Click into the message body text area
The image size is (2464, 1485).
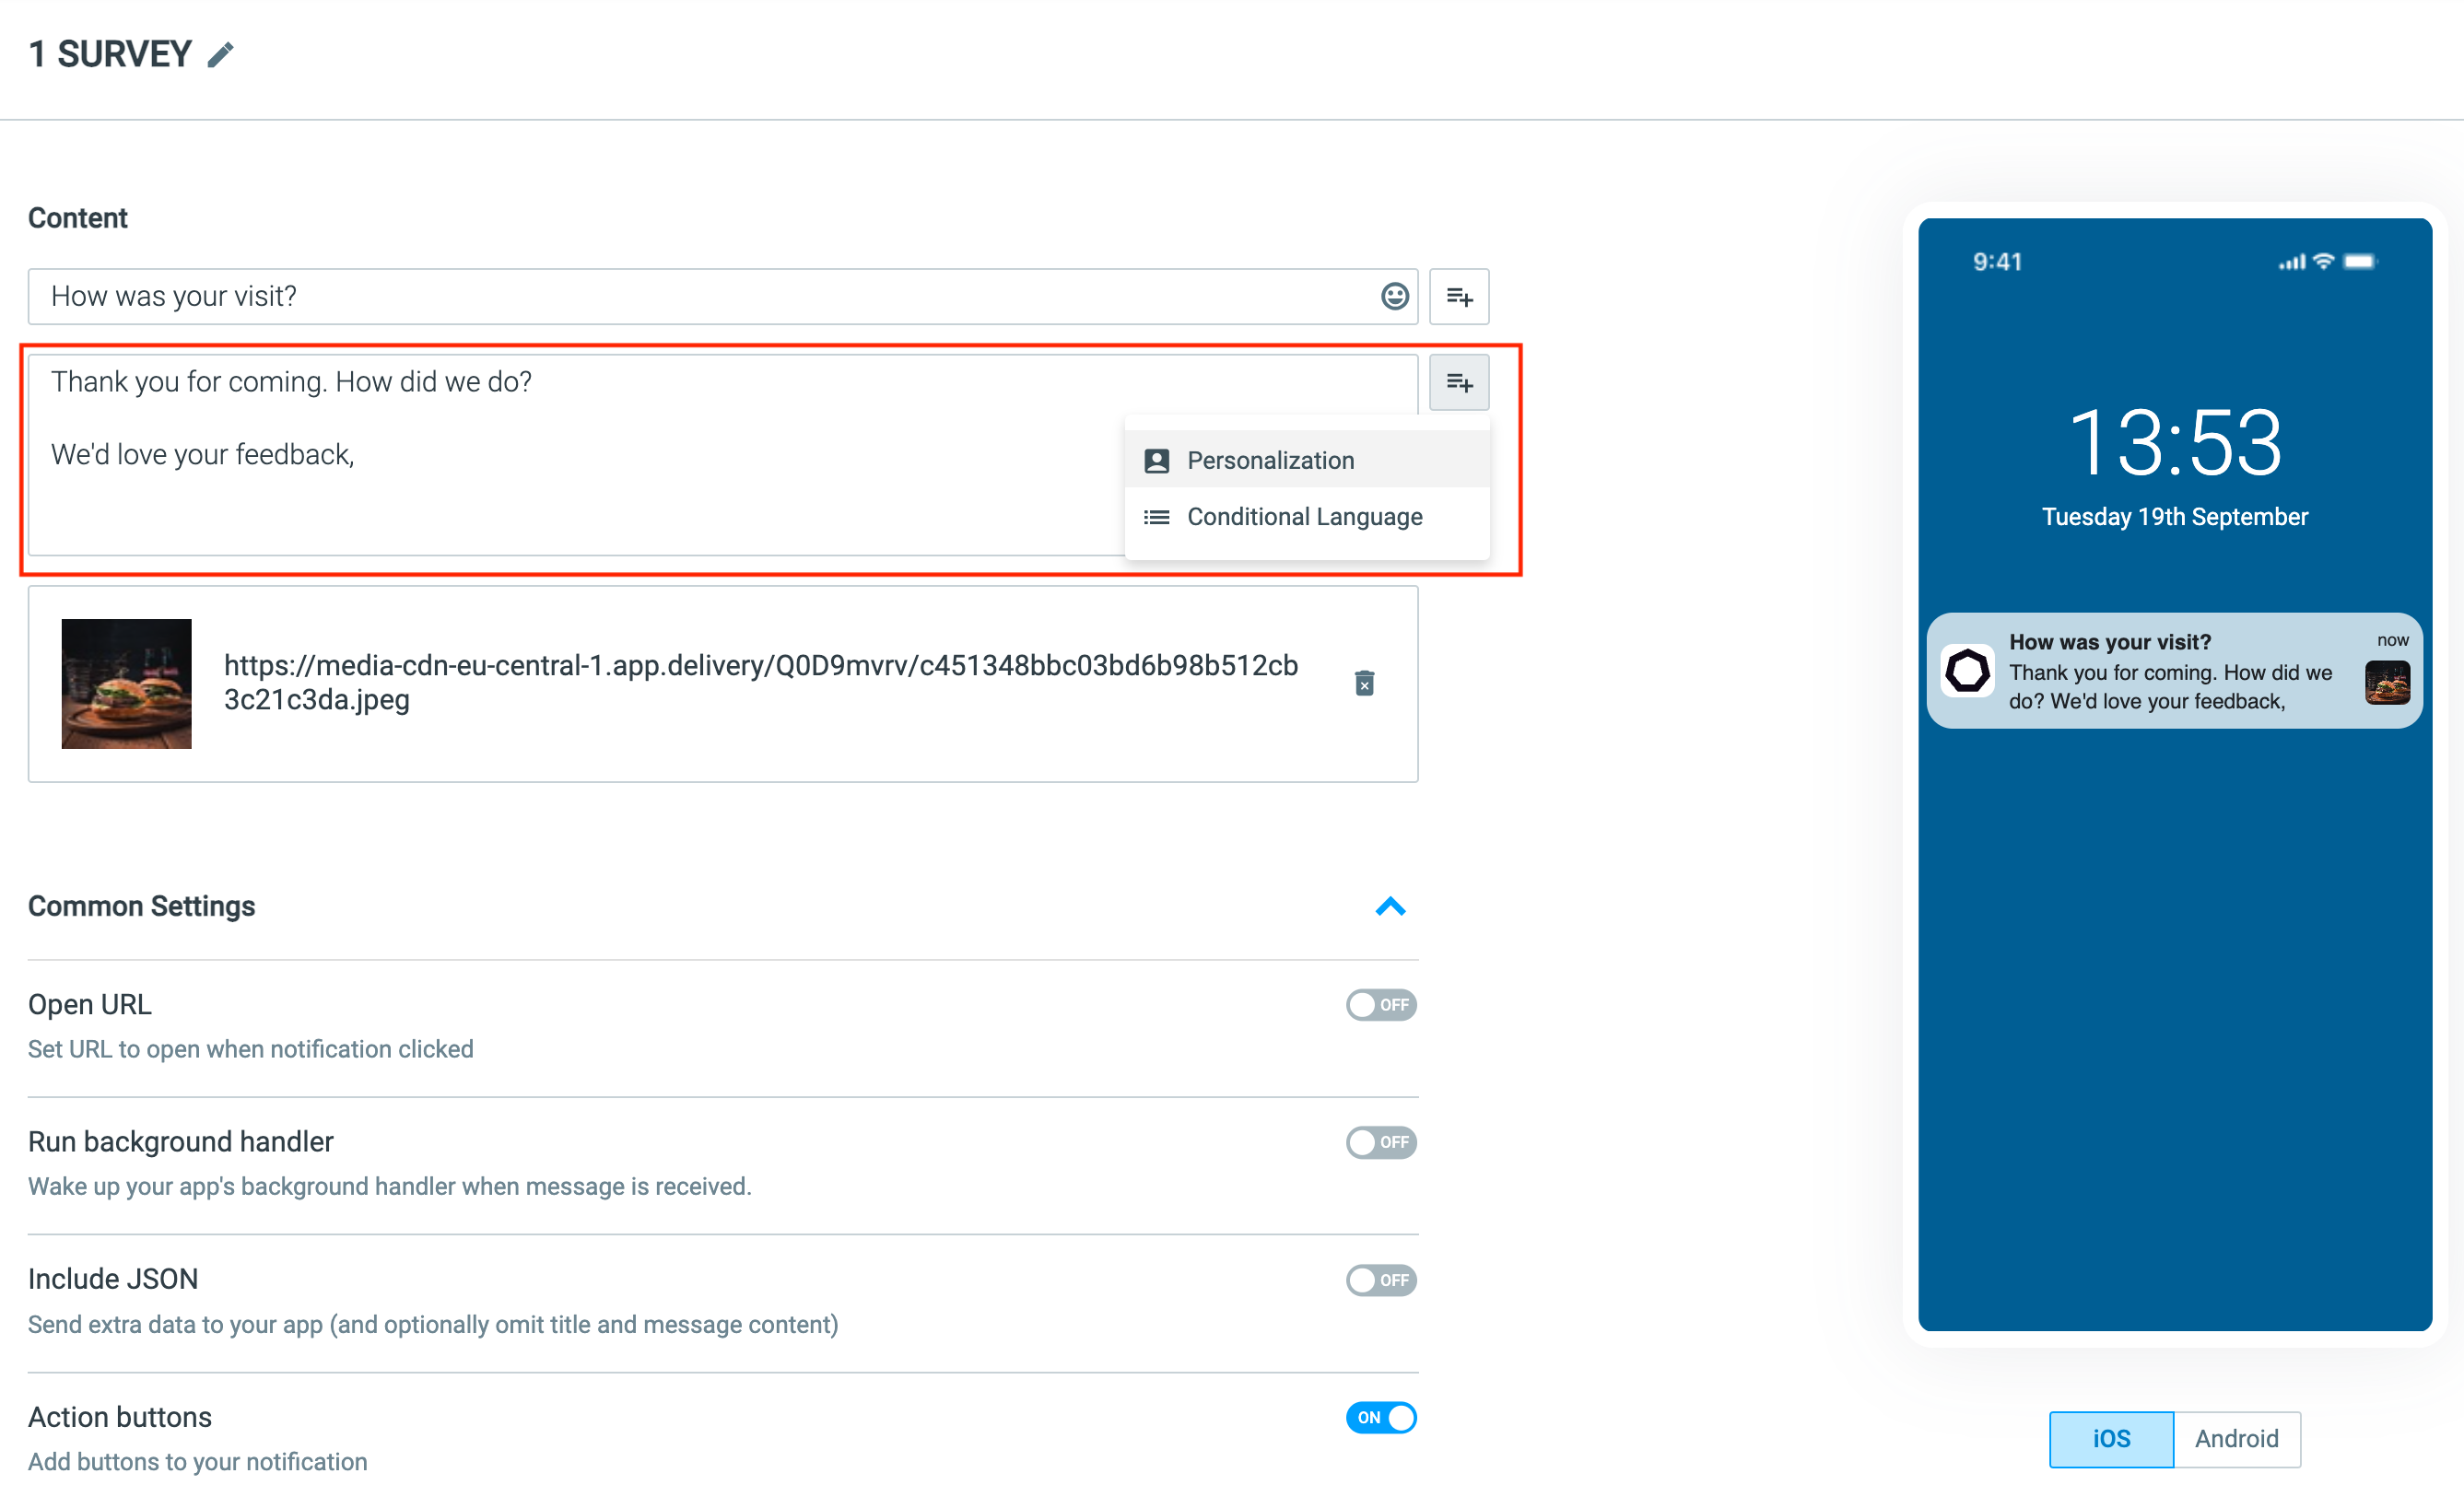[576, 455]
